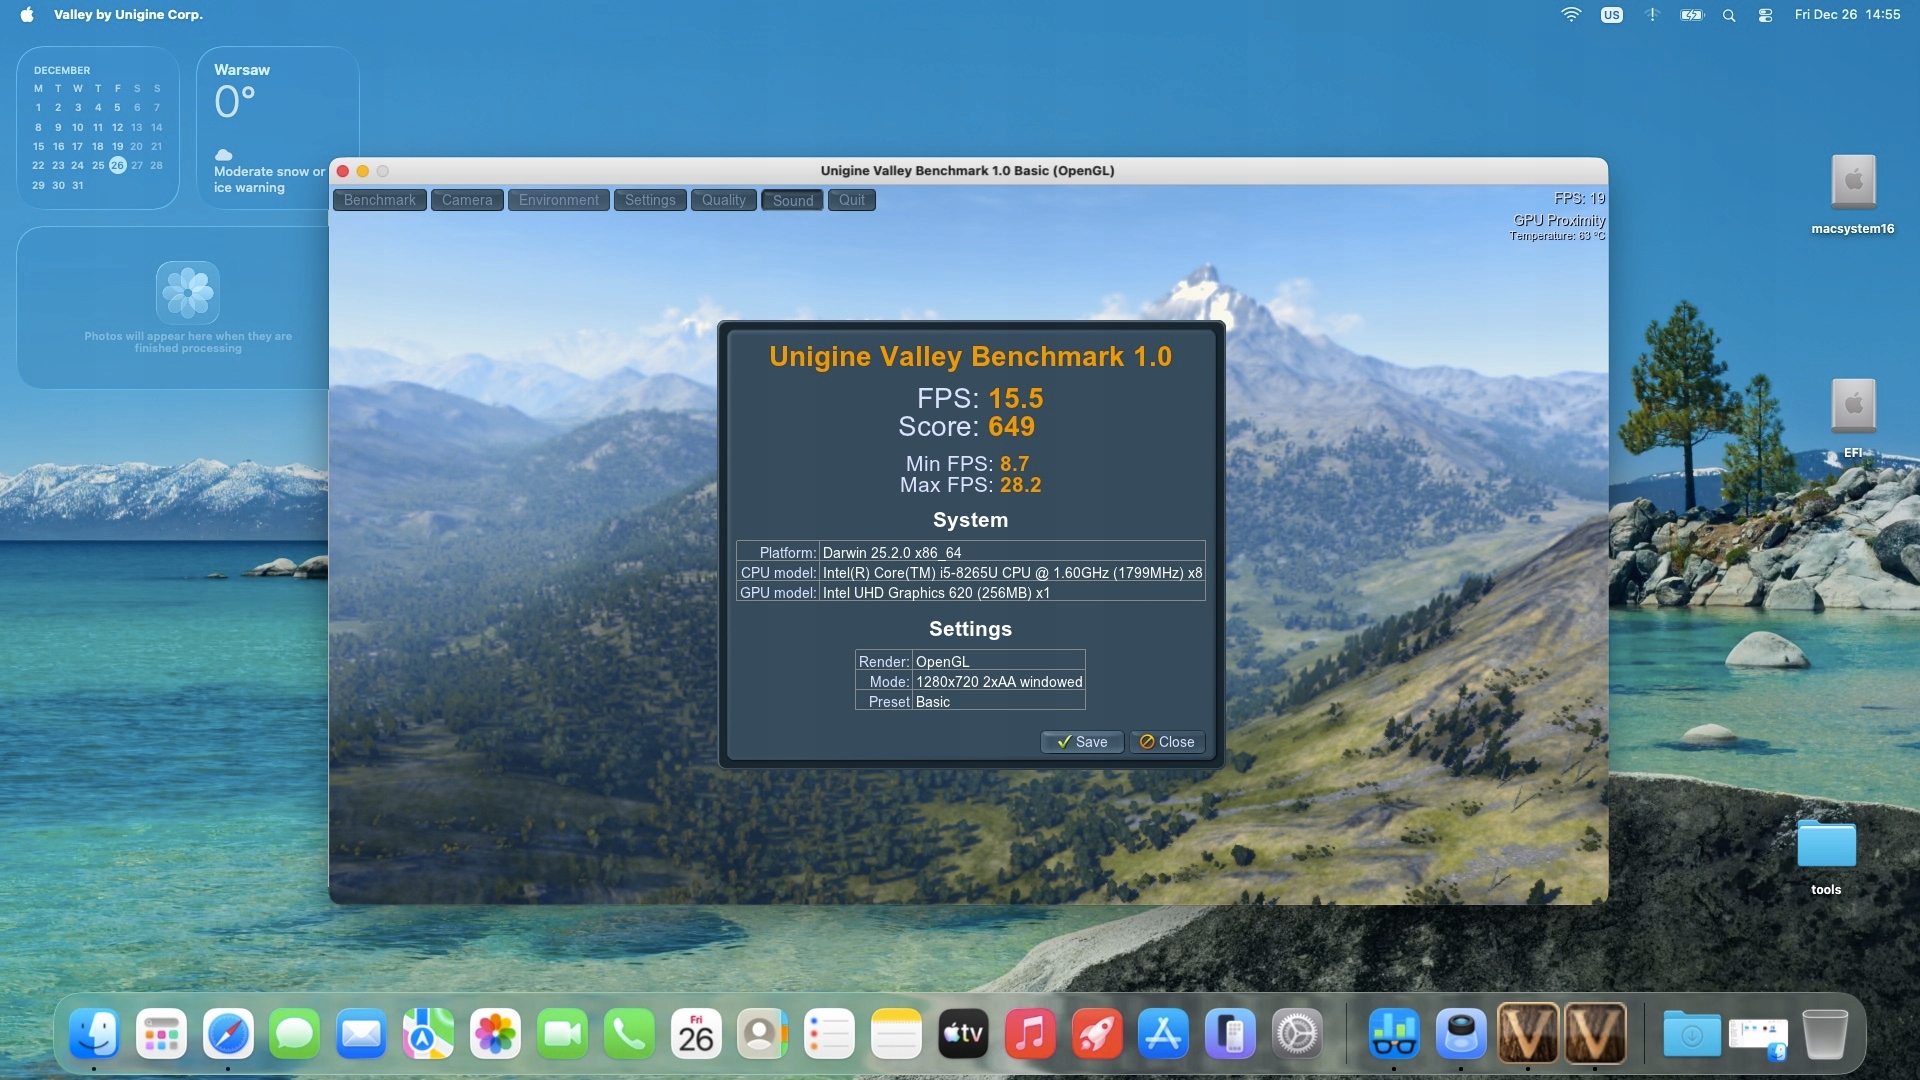
Task: Click Quit in the Valley toolbar
Action: pyautogui.click(x=851, y=200)
